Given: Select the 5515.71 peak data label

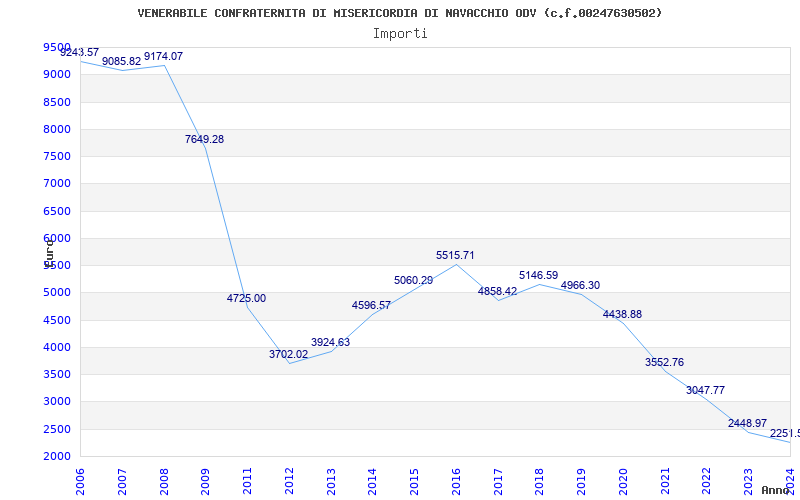Looking at the screenshot, I should [x=455, y=256].
